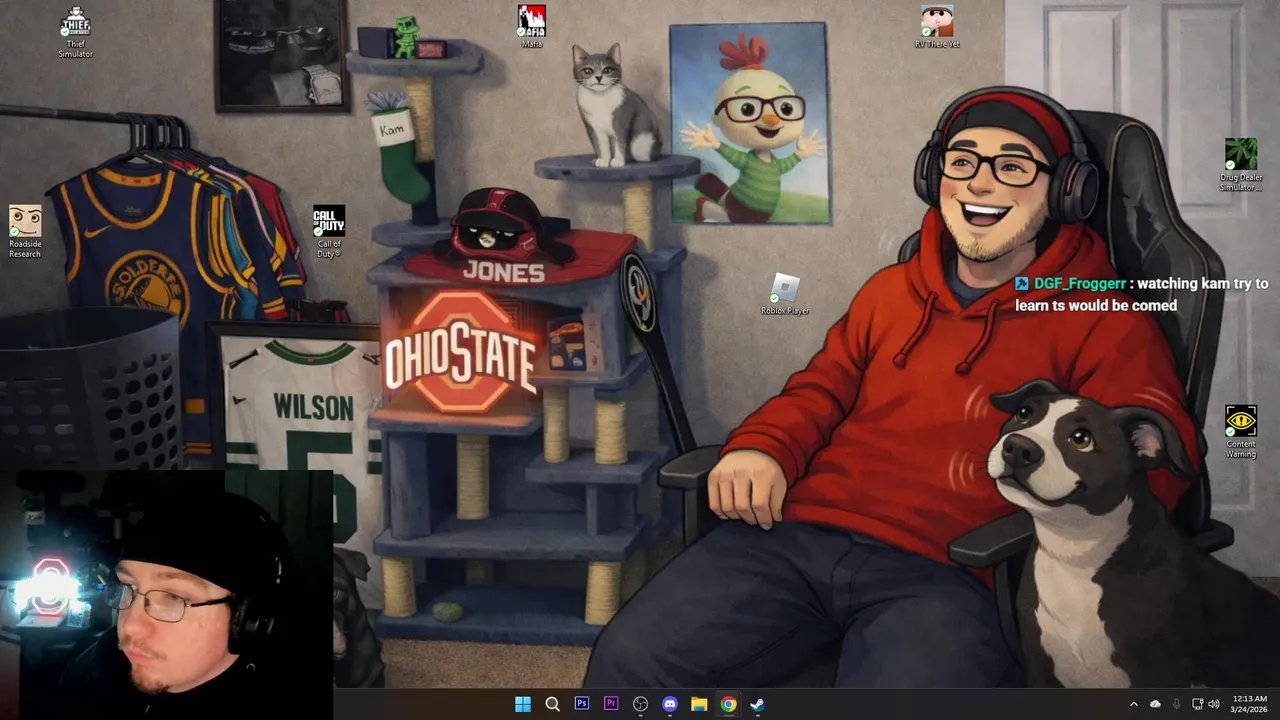This screenshot has height=720, width=1280.
Task: Open the Windows Start menu
Action: pos(522,704)
